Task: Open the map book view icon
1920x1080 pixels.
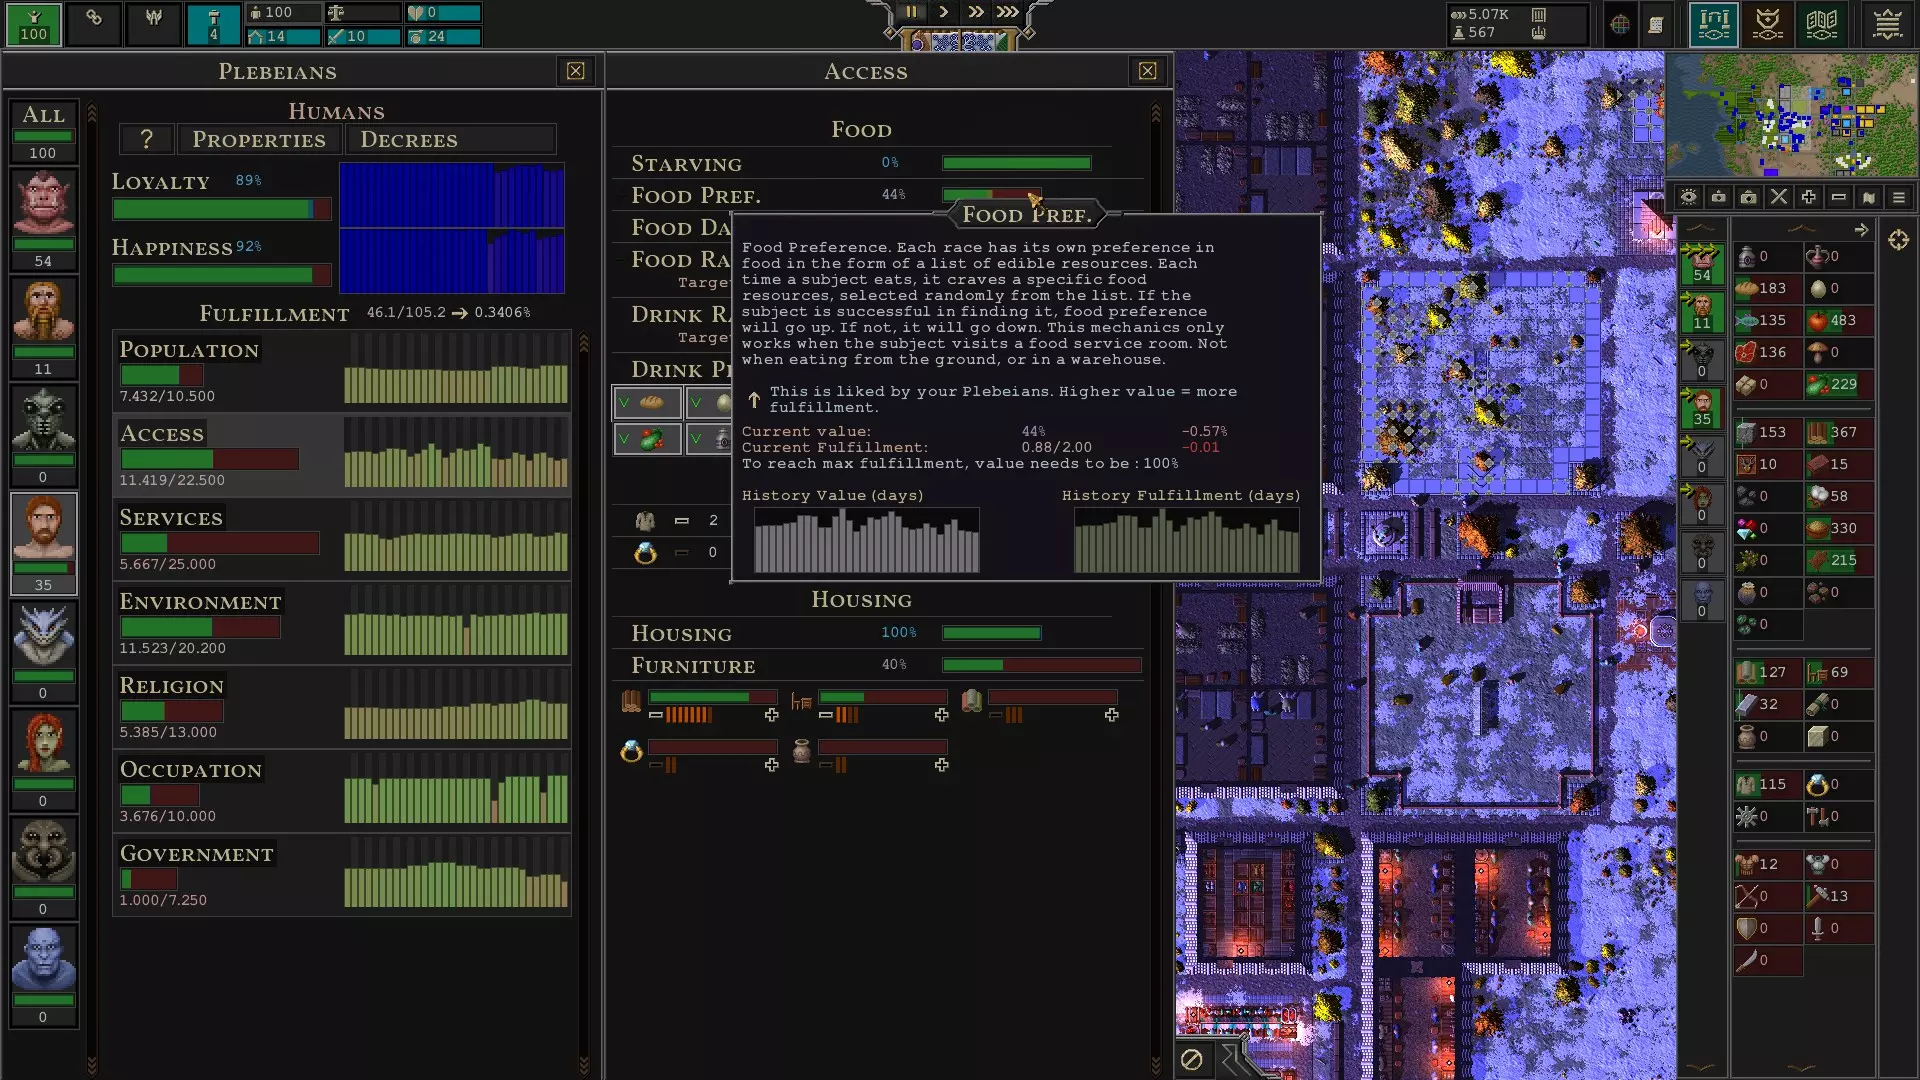Action: point(1822,24)
